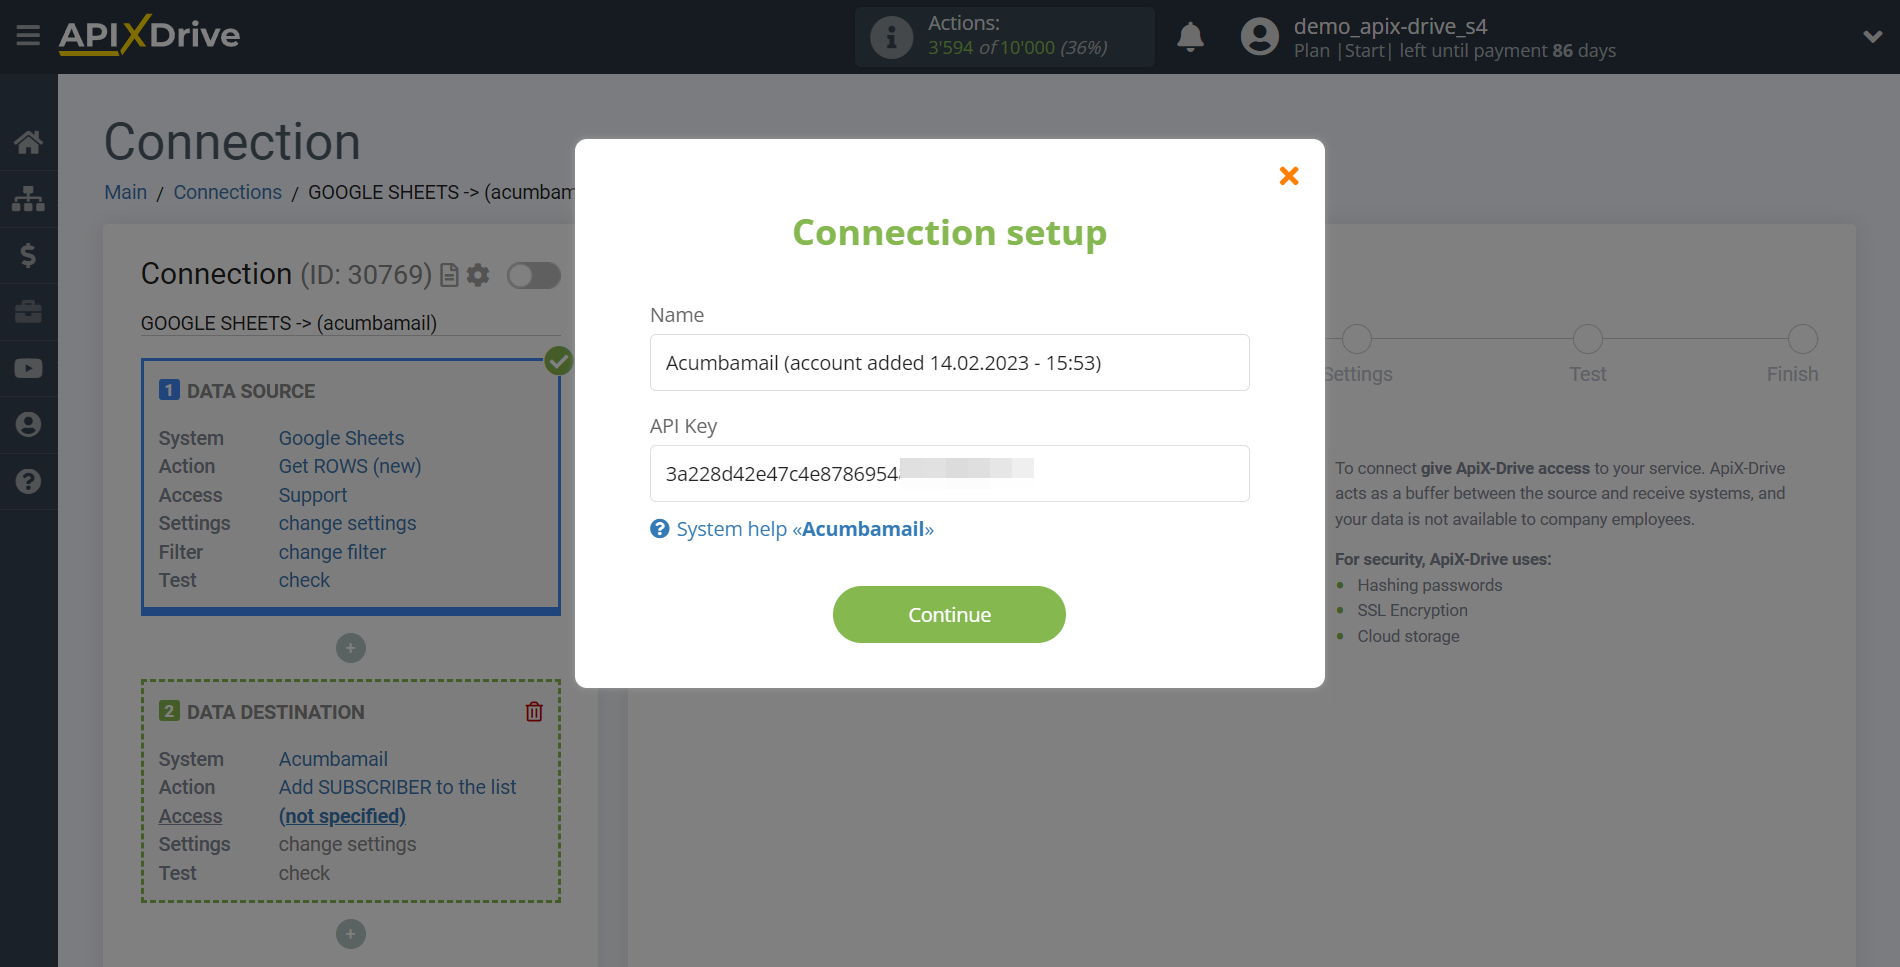Open System help Acumbamail link

click(804, 529)
